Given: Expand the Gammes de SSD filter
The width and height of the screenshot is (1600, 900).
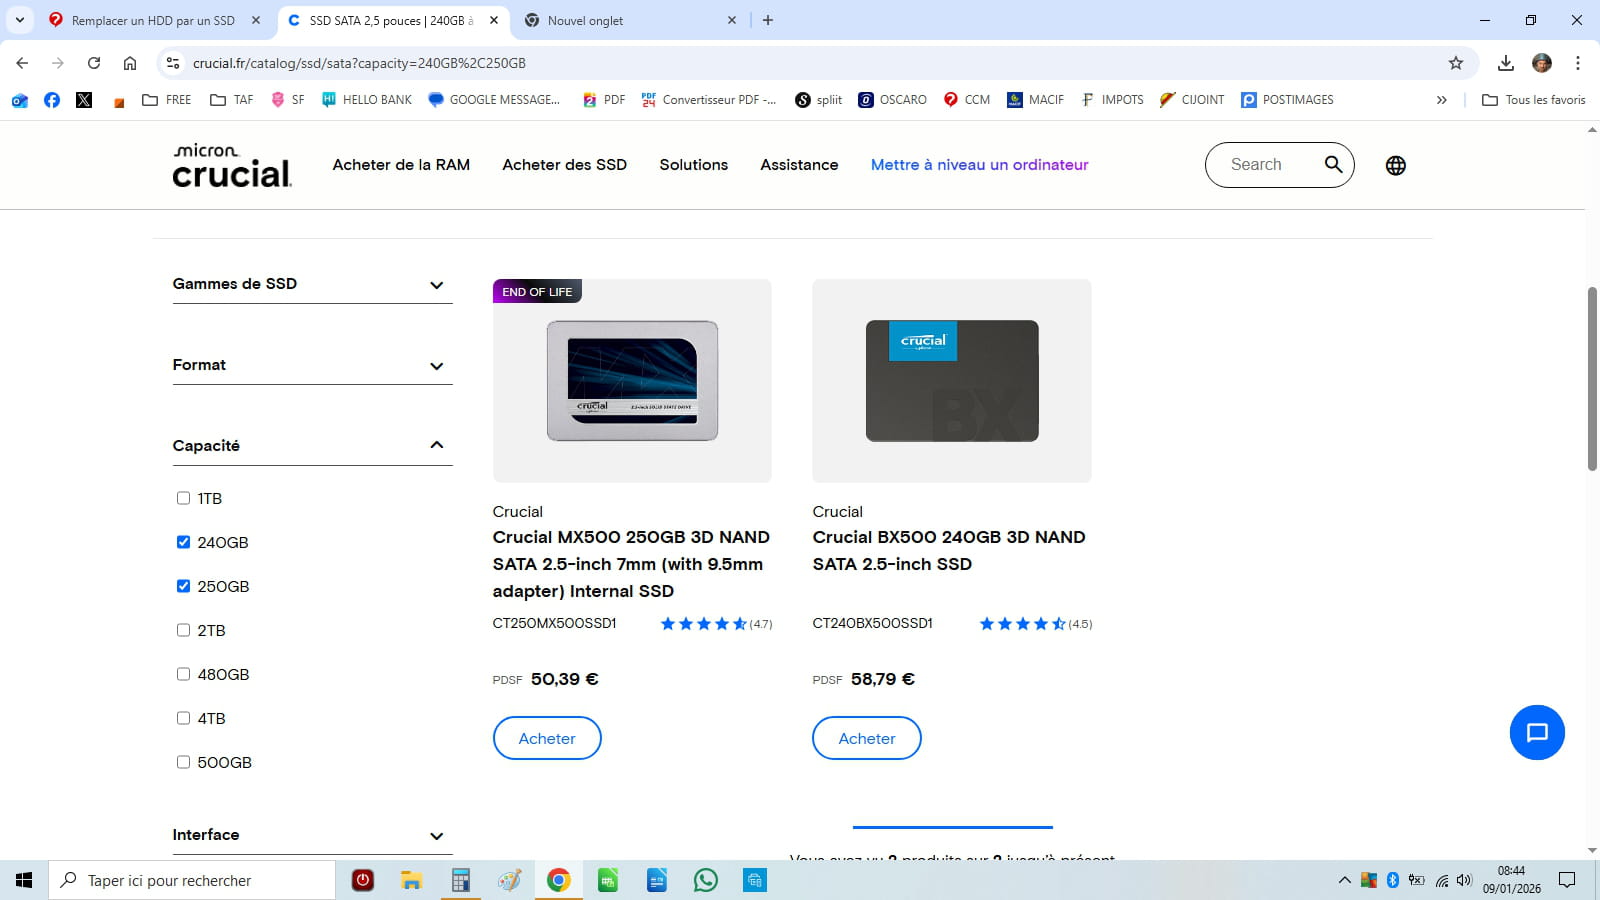Looking at the screenshot, I should pos(312,284).
